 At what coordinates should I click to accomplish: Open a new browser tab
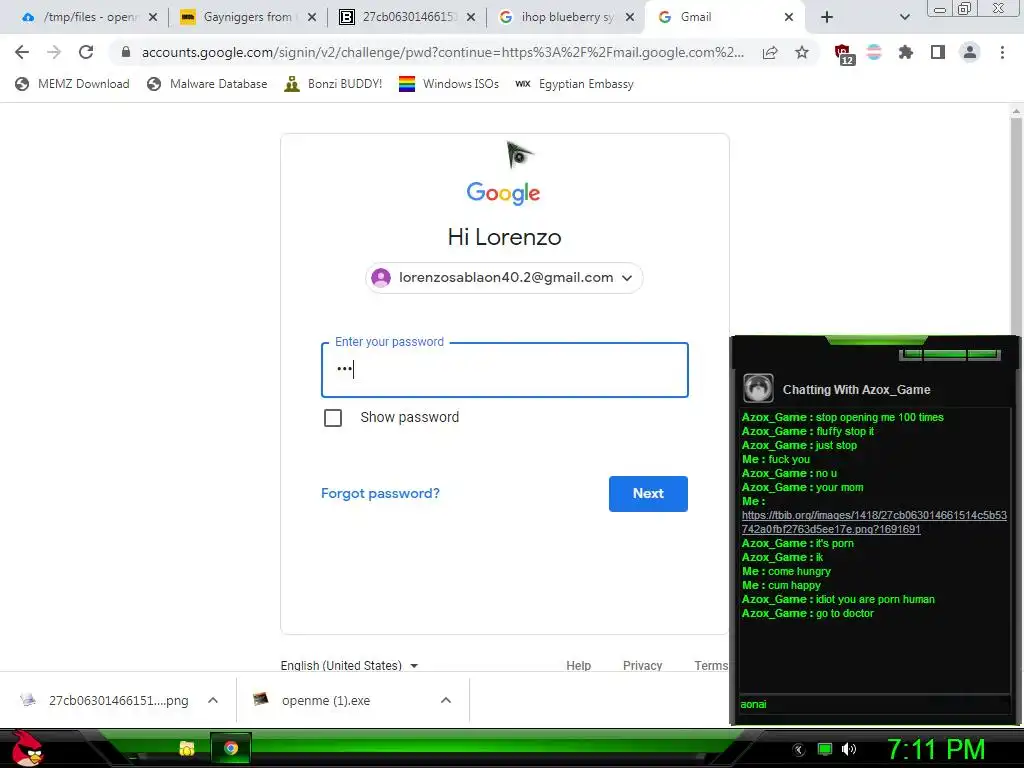[827, 18]
